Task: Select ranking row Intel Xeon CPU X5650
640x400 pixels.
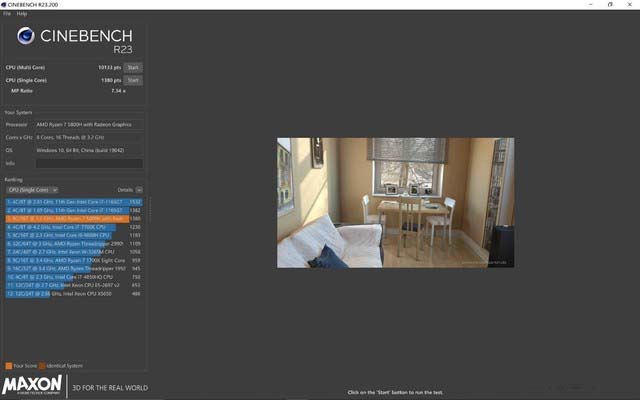Action: 74,293
